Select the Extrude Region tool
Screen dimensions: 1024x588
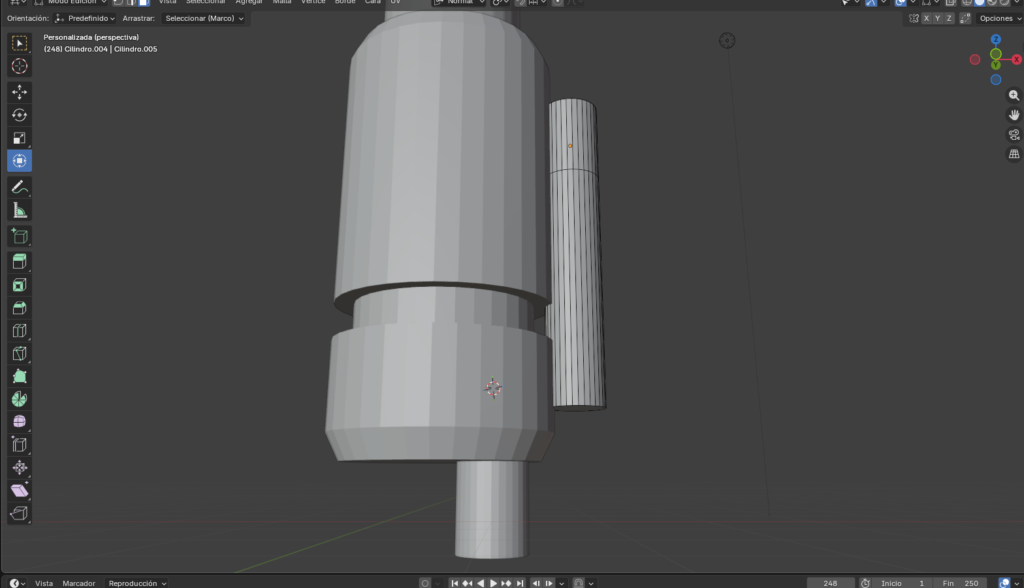[x=20, y=262]
